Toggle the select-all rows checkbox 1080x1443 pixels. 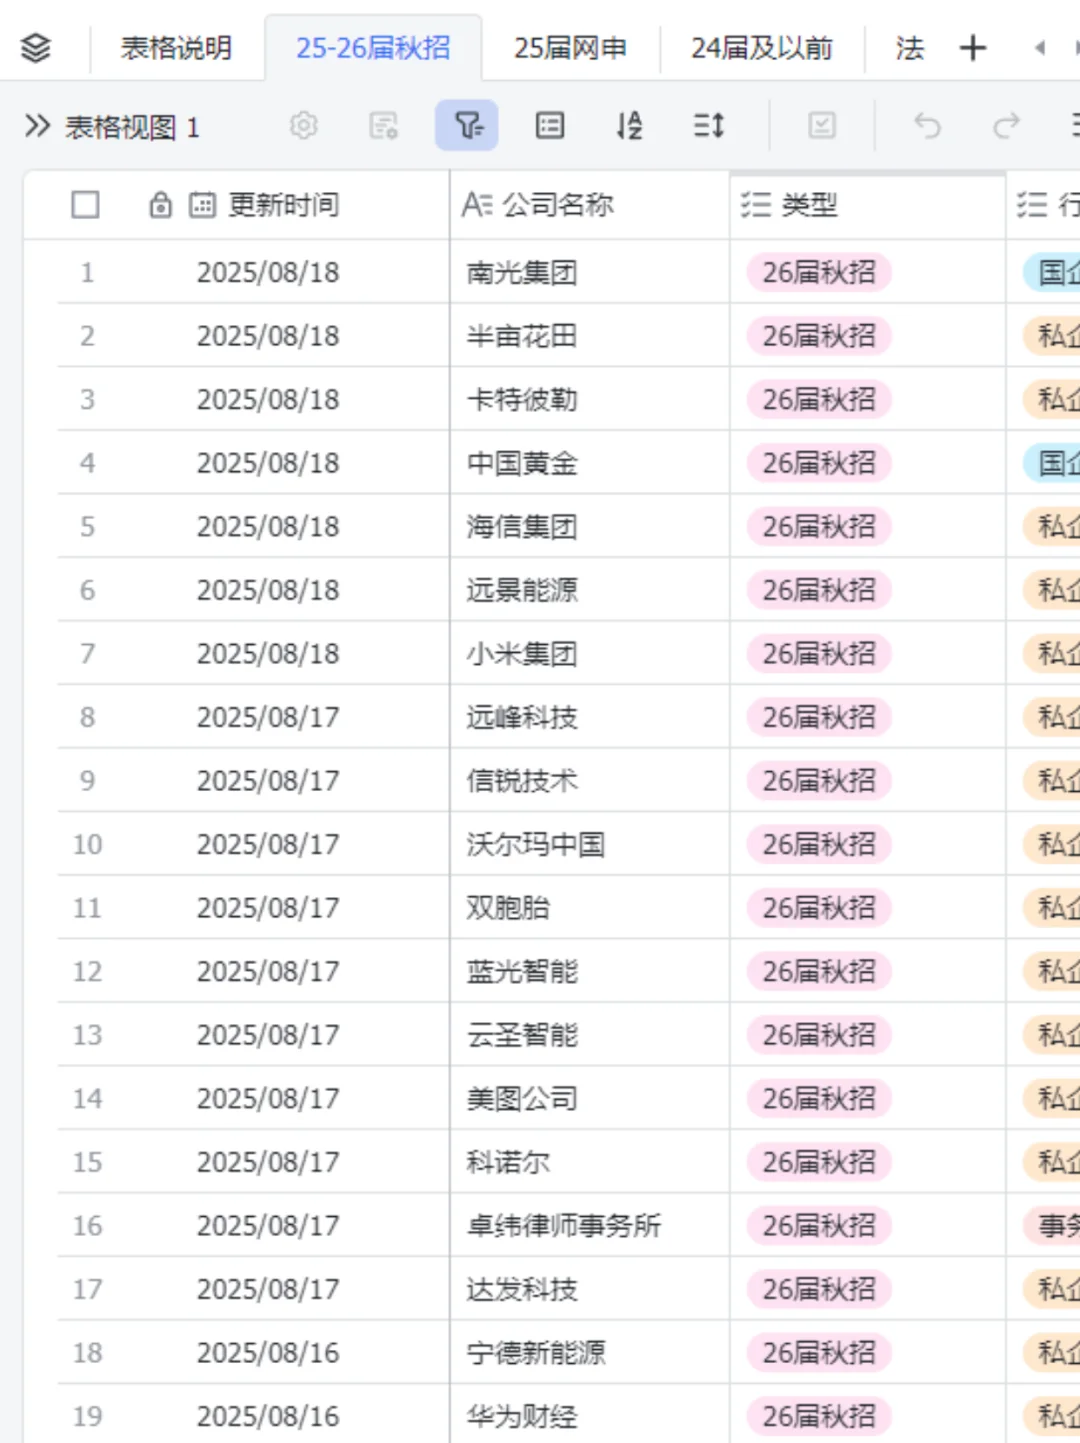[86, 205]
